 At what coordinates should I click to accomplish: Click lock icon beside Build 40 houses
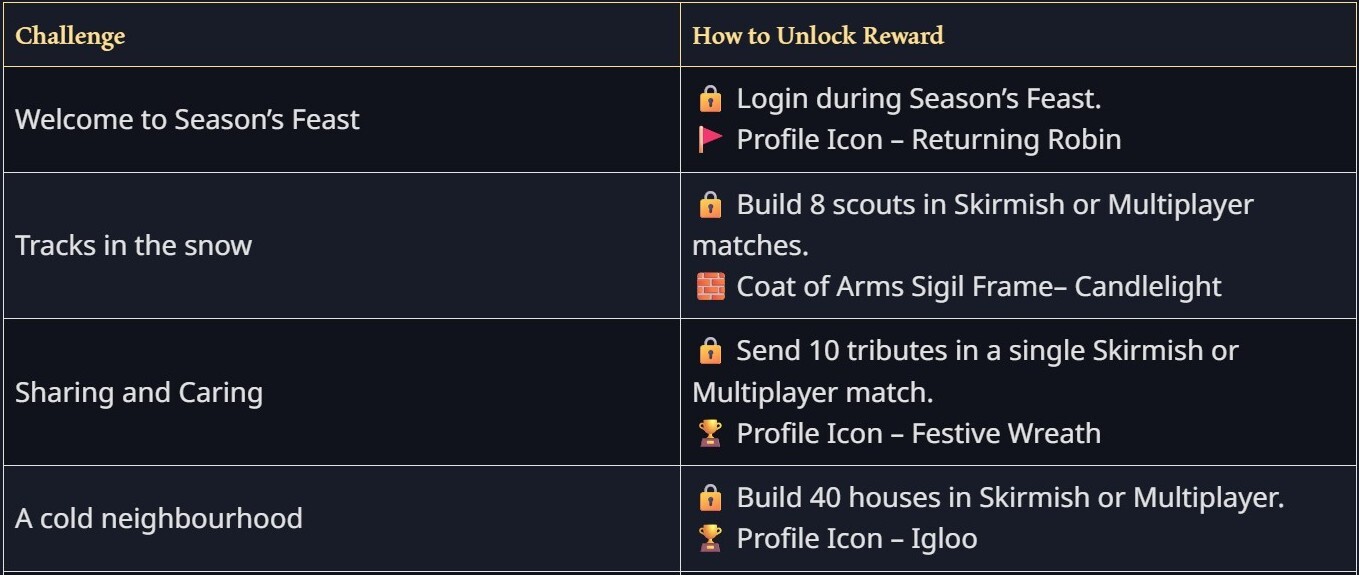click(710, 497)
